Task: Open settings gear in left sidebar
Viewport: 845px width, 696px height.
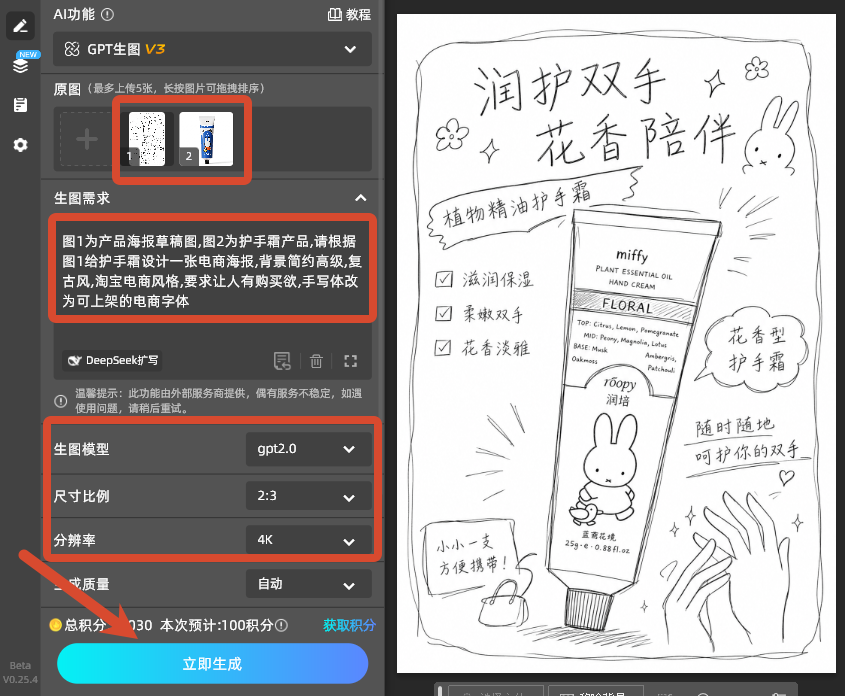Action: click(x=20, y=145)
